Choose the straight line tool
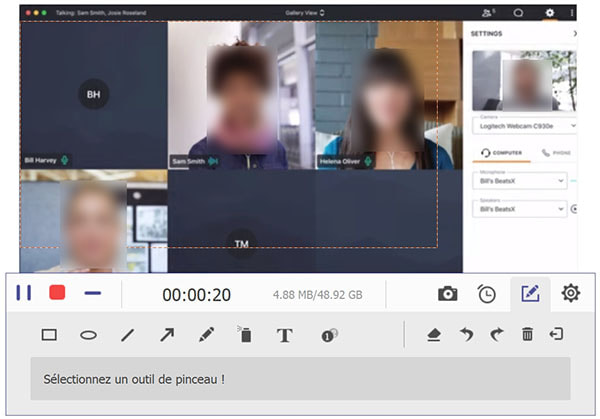Viewport: 600px width, 419px height. (127, 335)
